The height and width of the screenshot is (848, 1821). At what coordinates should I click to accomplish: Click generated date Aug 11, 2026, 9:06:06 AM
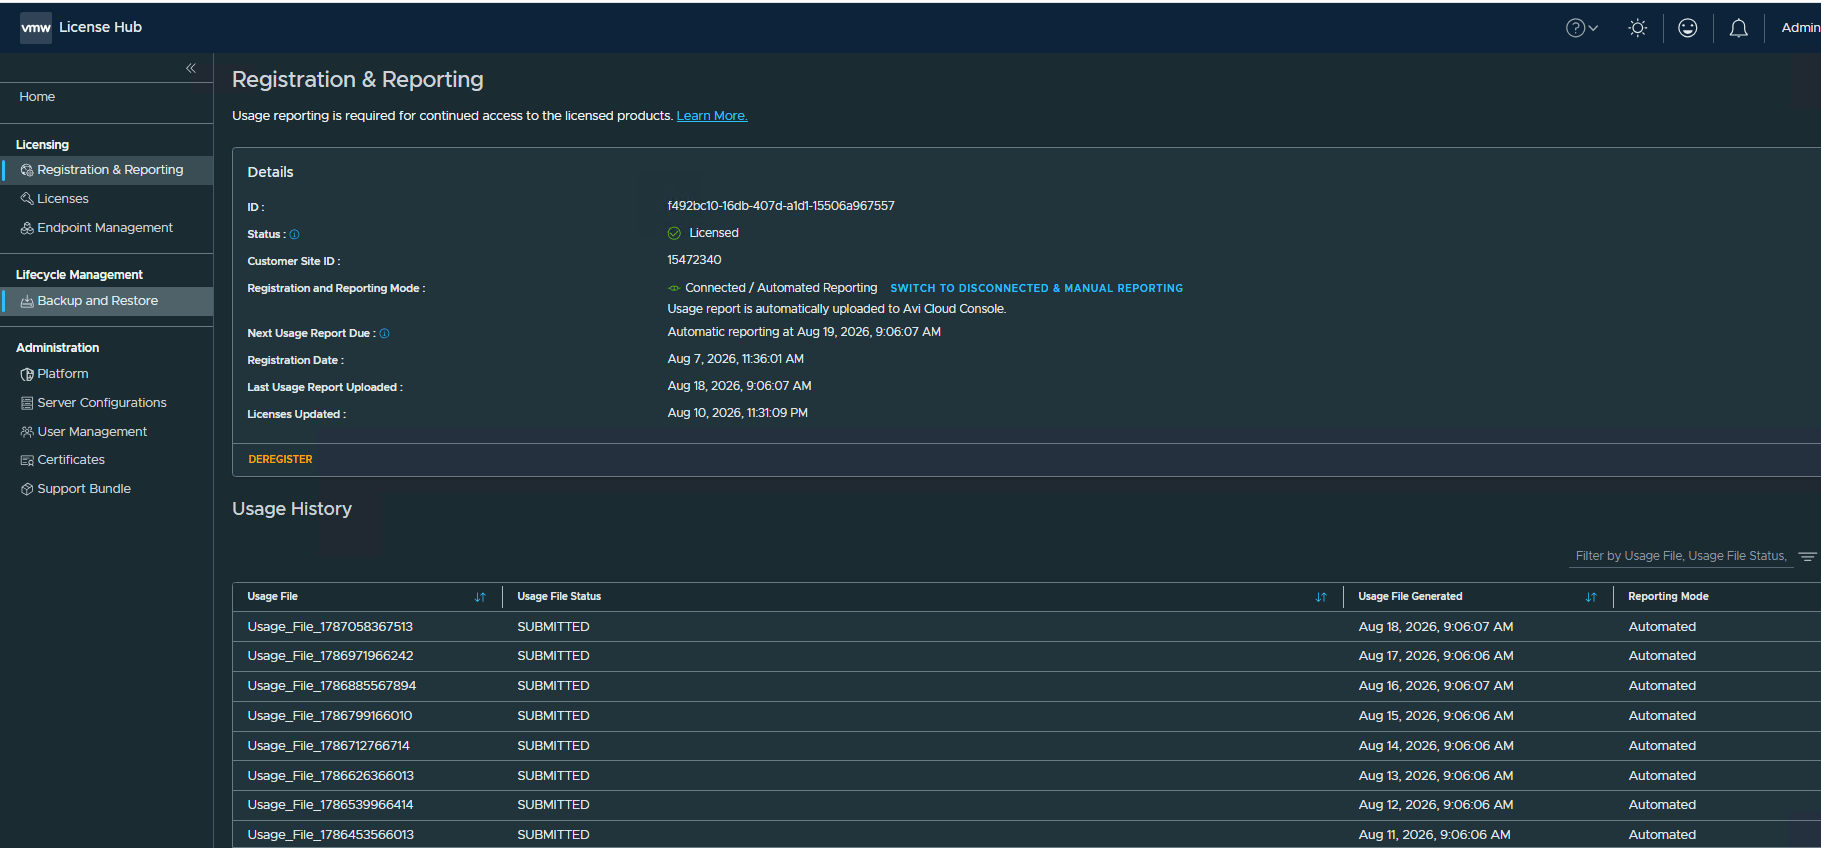(x=1434, y=835)
